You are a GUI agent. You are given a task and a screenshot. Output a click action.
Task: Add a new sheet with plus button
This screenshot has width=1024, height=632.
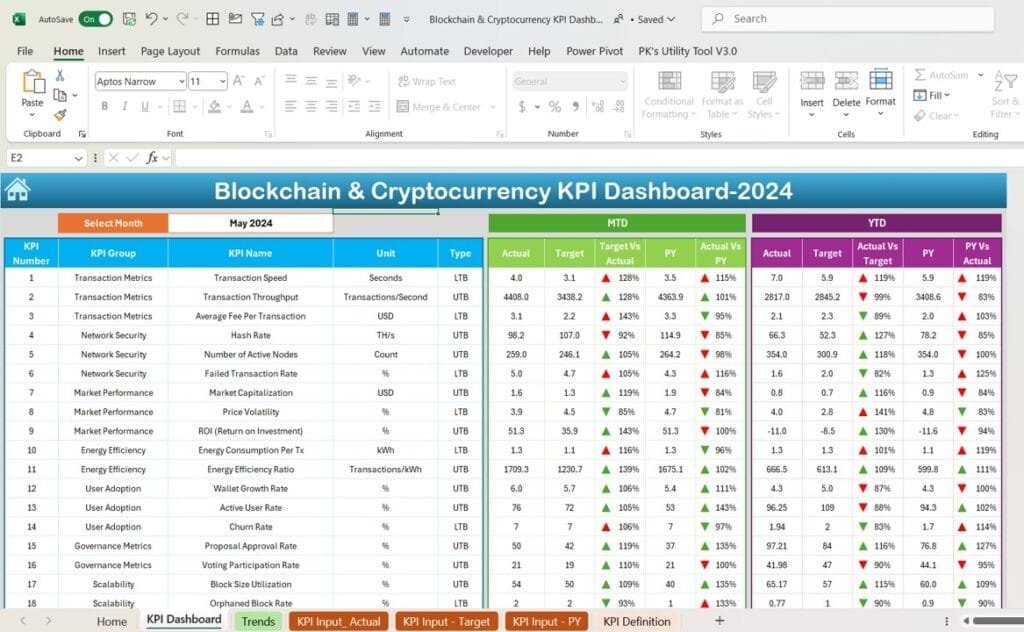(x=720, y=621)
